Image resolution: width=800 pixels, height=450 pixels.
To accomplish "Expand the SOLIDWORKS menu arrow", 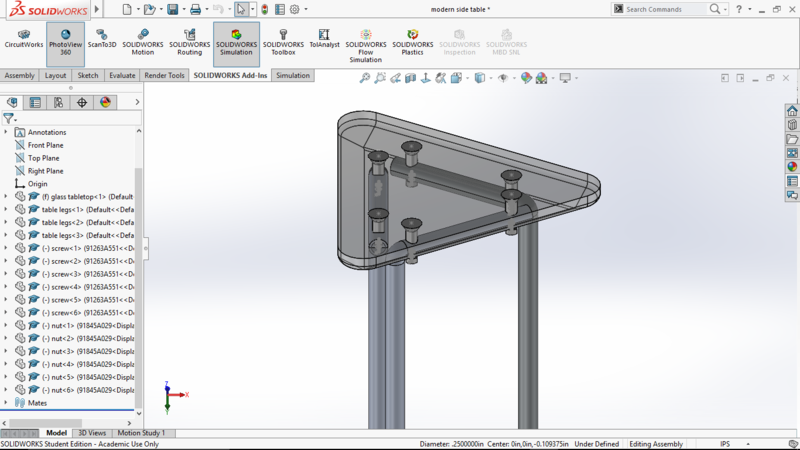I will coord(96,9).
